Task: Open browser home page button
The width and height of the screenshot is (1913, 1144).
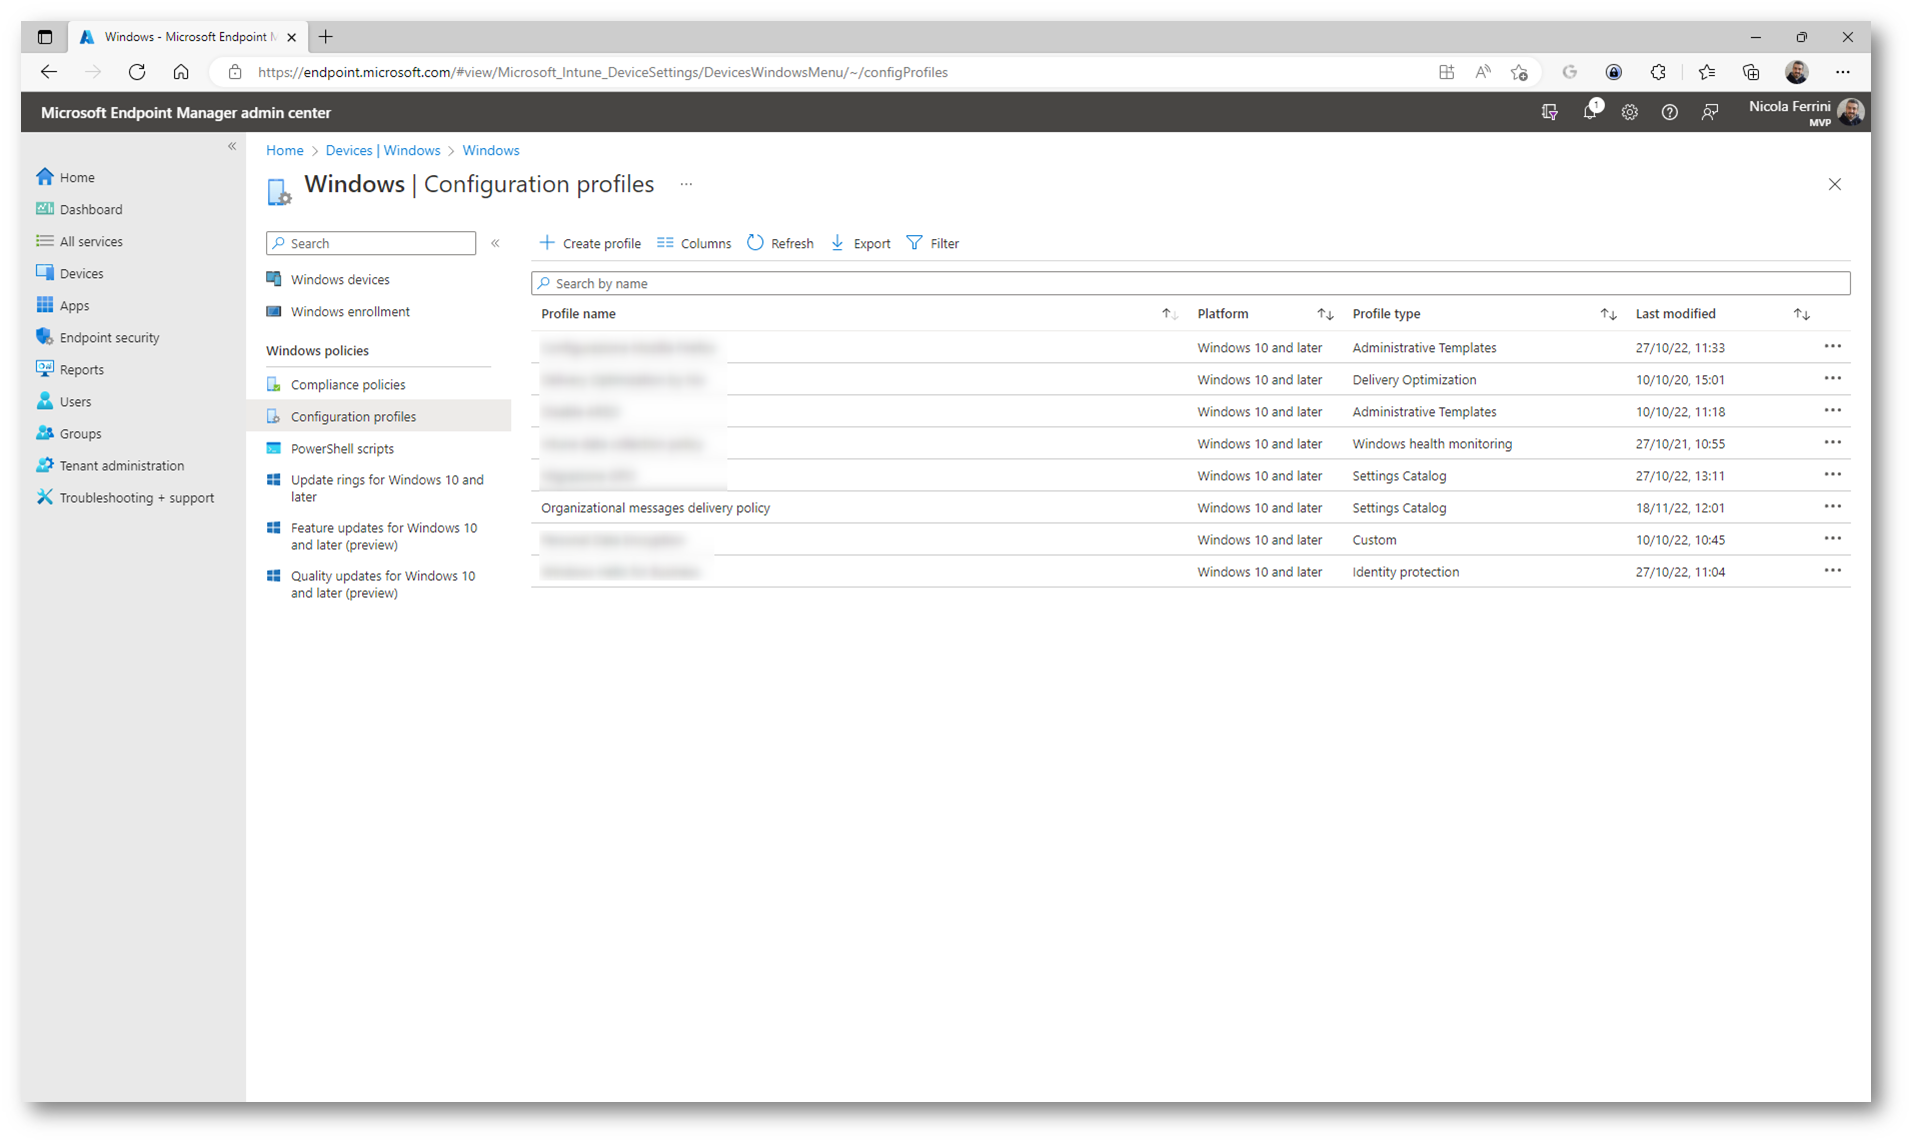Action: (181, 72)
